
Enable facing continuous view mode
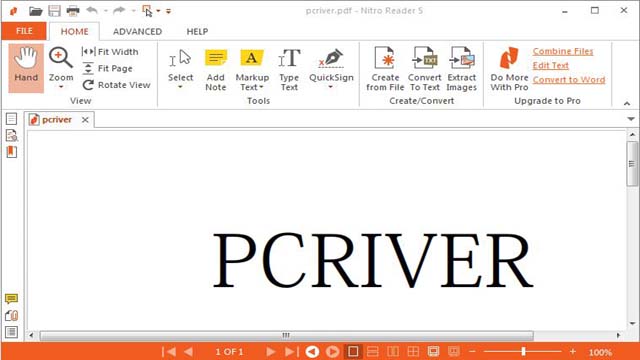413,351
